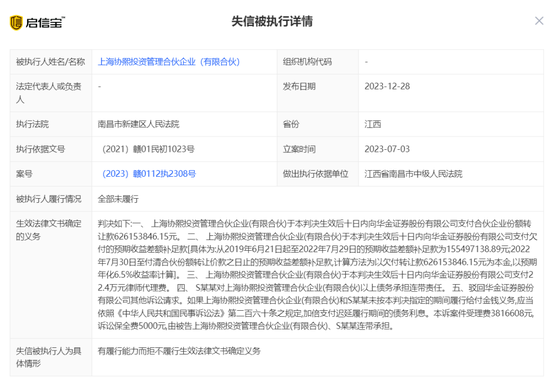This screenshot has width=550, height=380.
Task: Open case number （2023）赣0112执2308号 link
Action: pyautogui.click(x=149, y=174)
